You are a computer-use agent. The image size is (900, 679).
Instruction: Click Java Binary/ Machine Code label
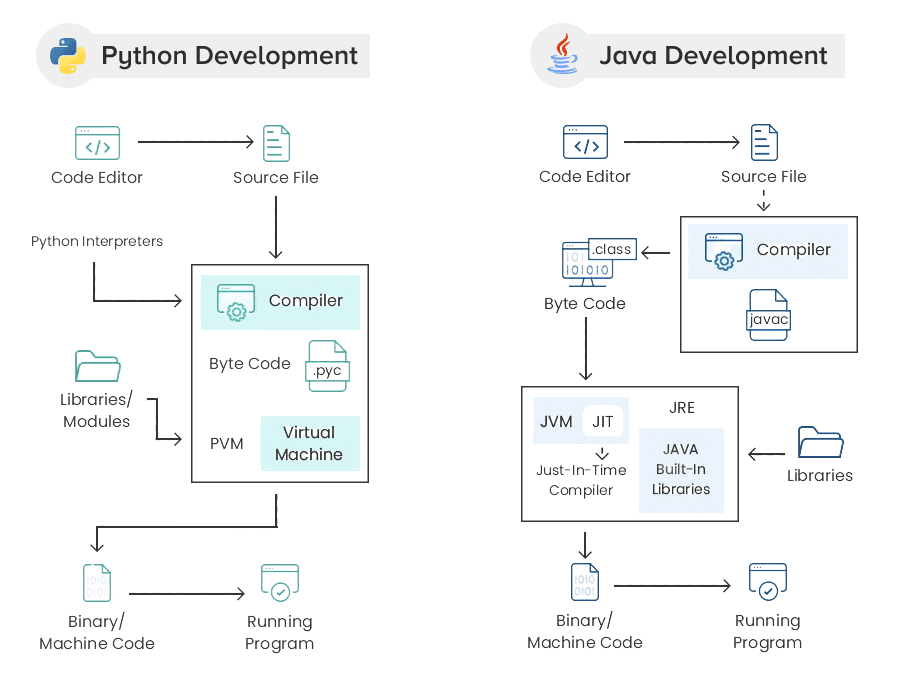(585, 631)
